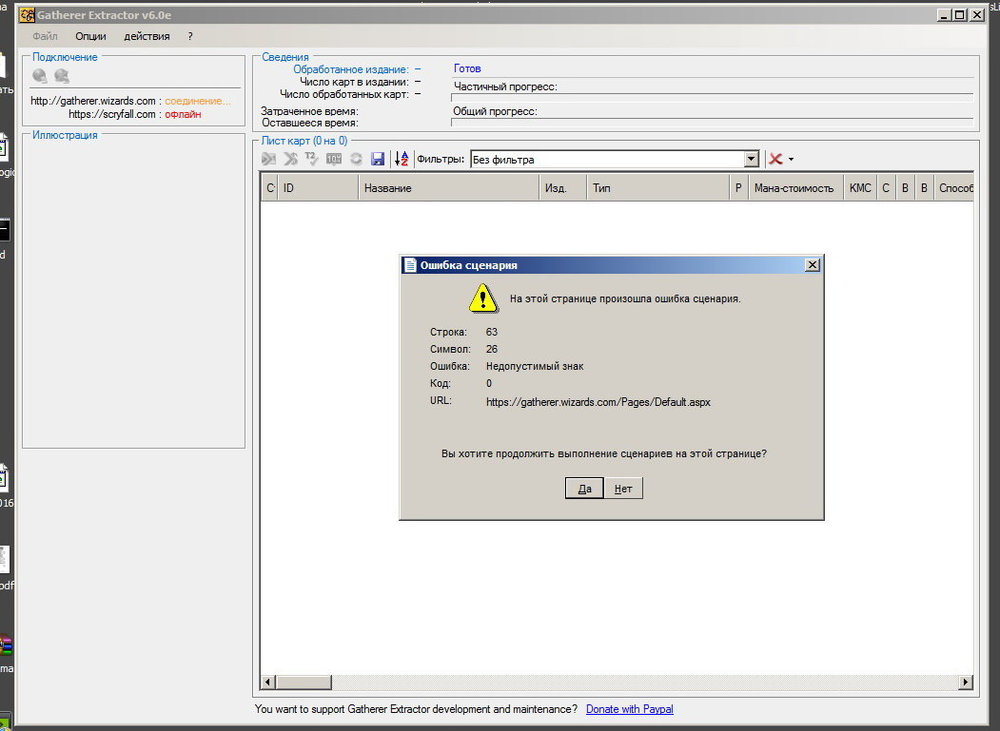Click the grayed-out refresh arrows icon
The width and height of the screenshot is (1000, 731).
(x=356, y=159)
